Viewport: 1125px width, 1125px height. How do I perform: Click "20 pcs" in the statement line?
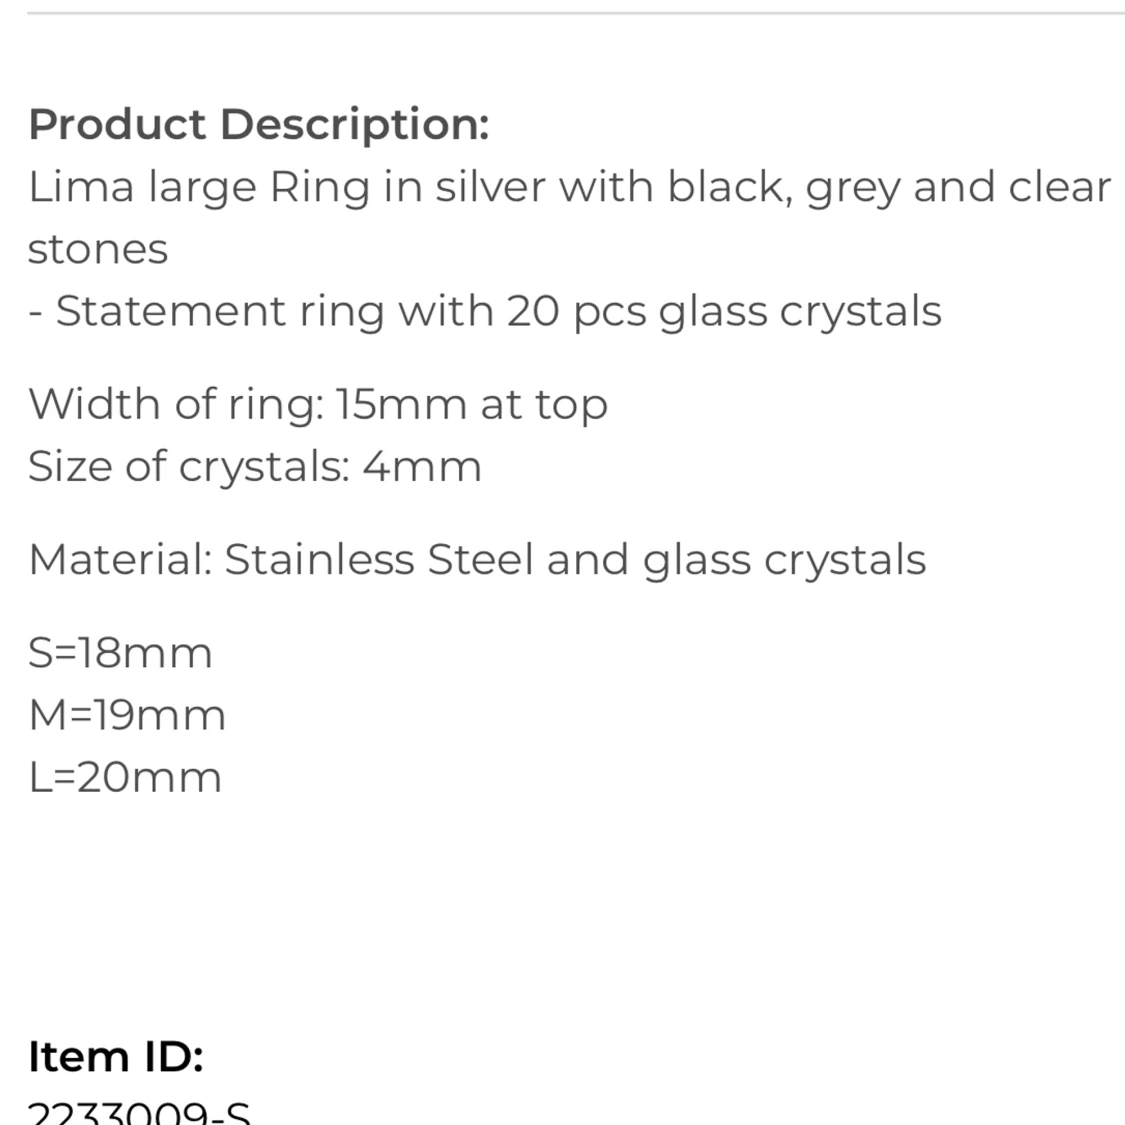pyautogui.click(x=576, y=311)
